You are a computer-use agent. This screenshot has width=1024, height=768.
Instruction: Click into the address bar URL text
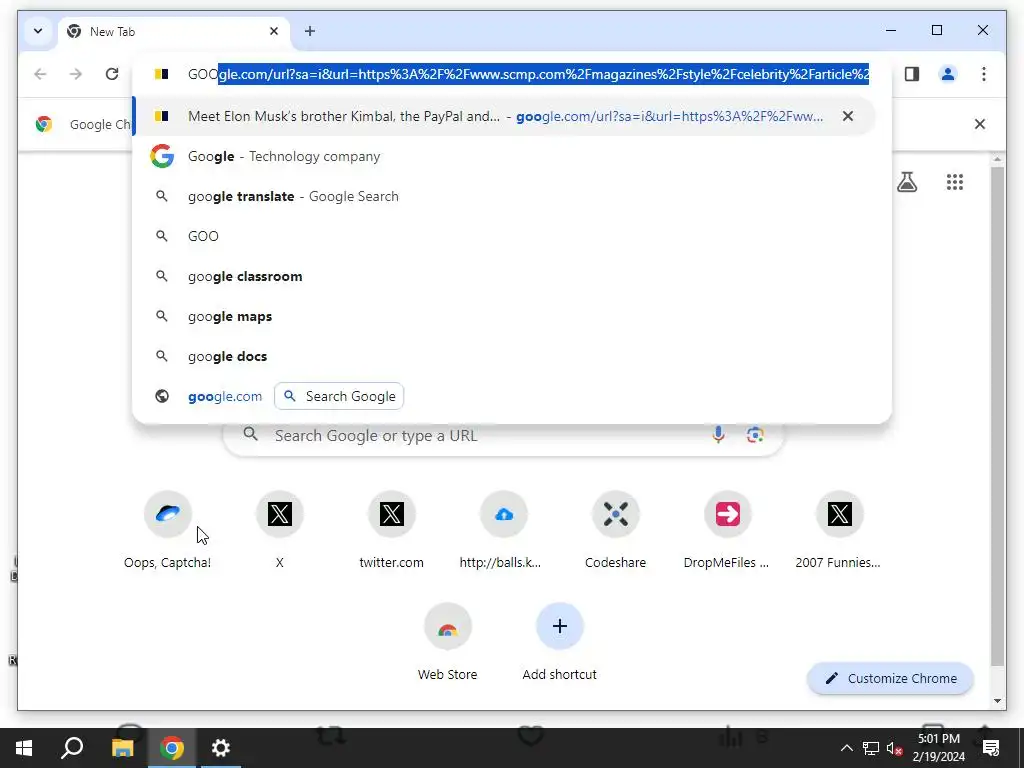(528, 74)
